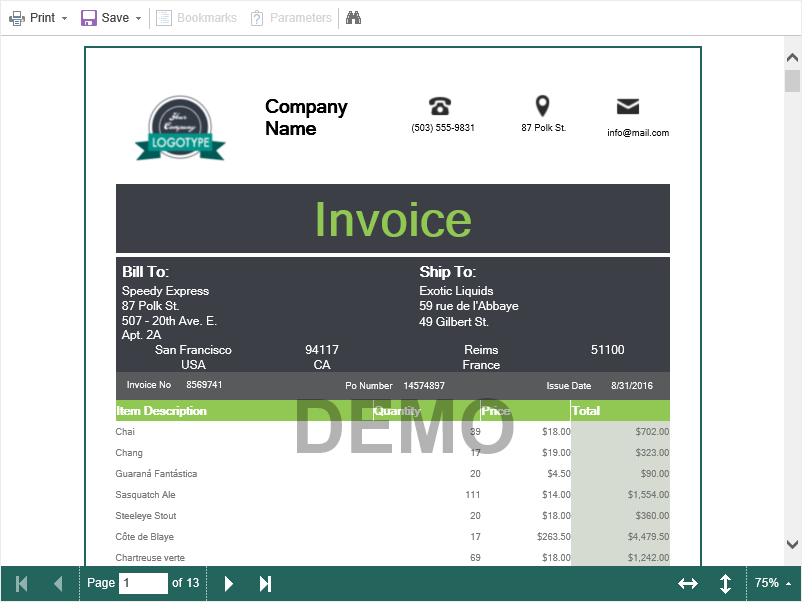Click the info@mail.com email address
Screen dimensions: 802x602
point(637,132)
